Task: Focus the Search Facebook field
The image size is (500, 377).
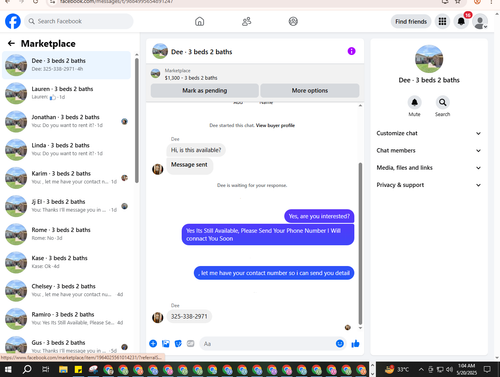Action: pyautogui.click(x=79, y=21)
